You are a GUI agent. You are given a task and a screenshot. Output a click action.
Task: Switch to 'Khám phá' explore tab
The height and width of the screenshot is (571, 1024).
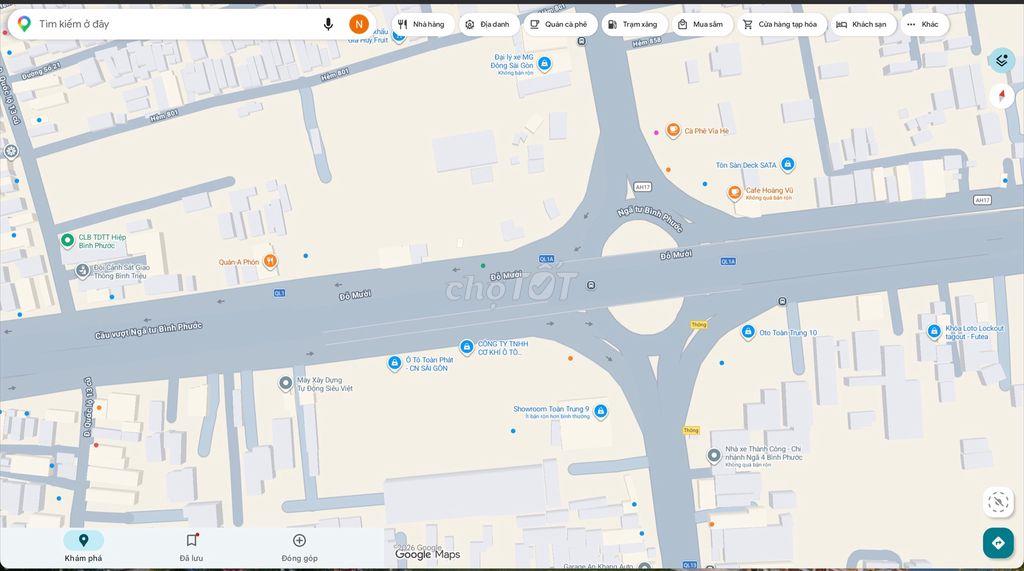tap(84, 547)
